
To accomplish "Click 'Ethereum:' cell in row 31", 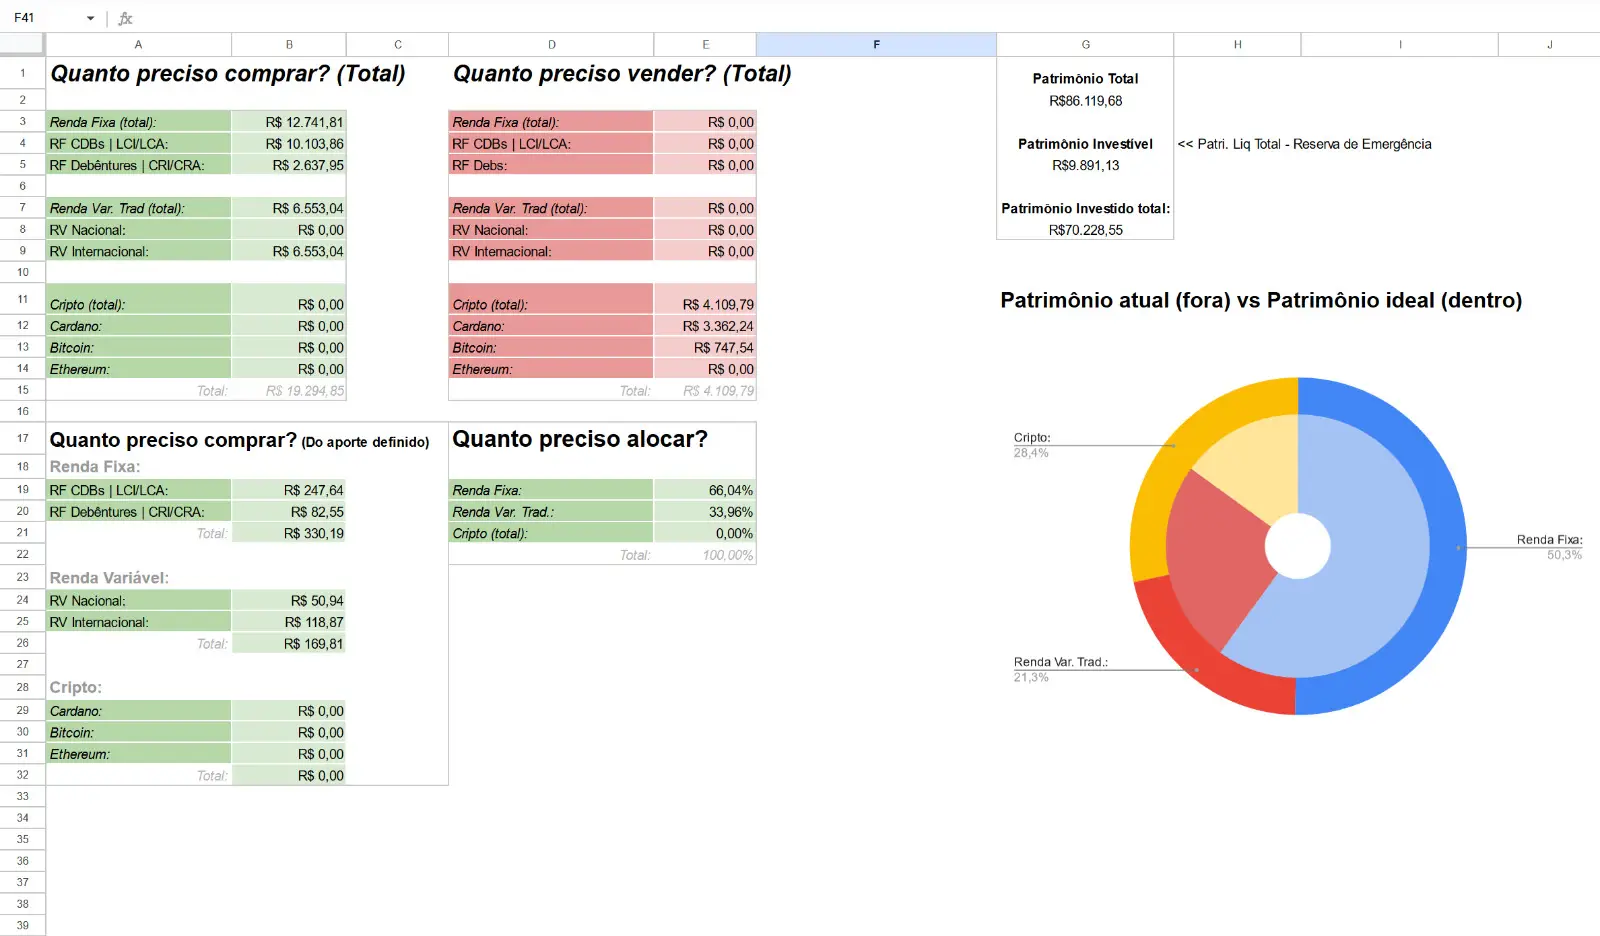I will click(x=138, y=754).
